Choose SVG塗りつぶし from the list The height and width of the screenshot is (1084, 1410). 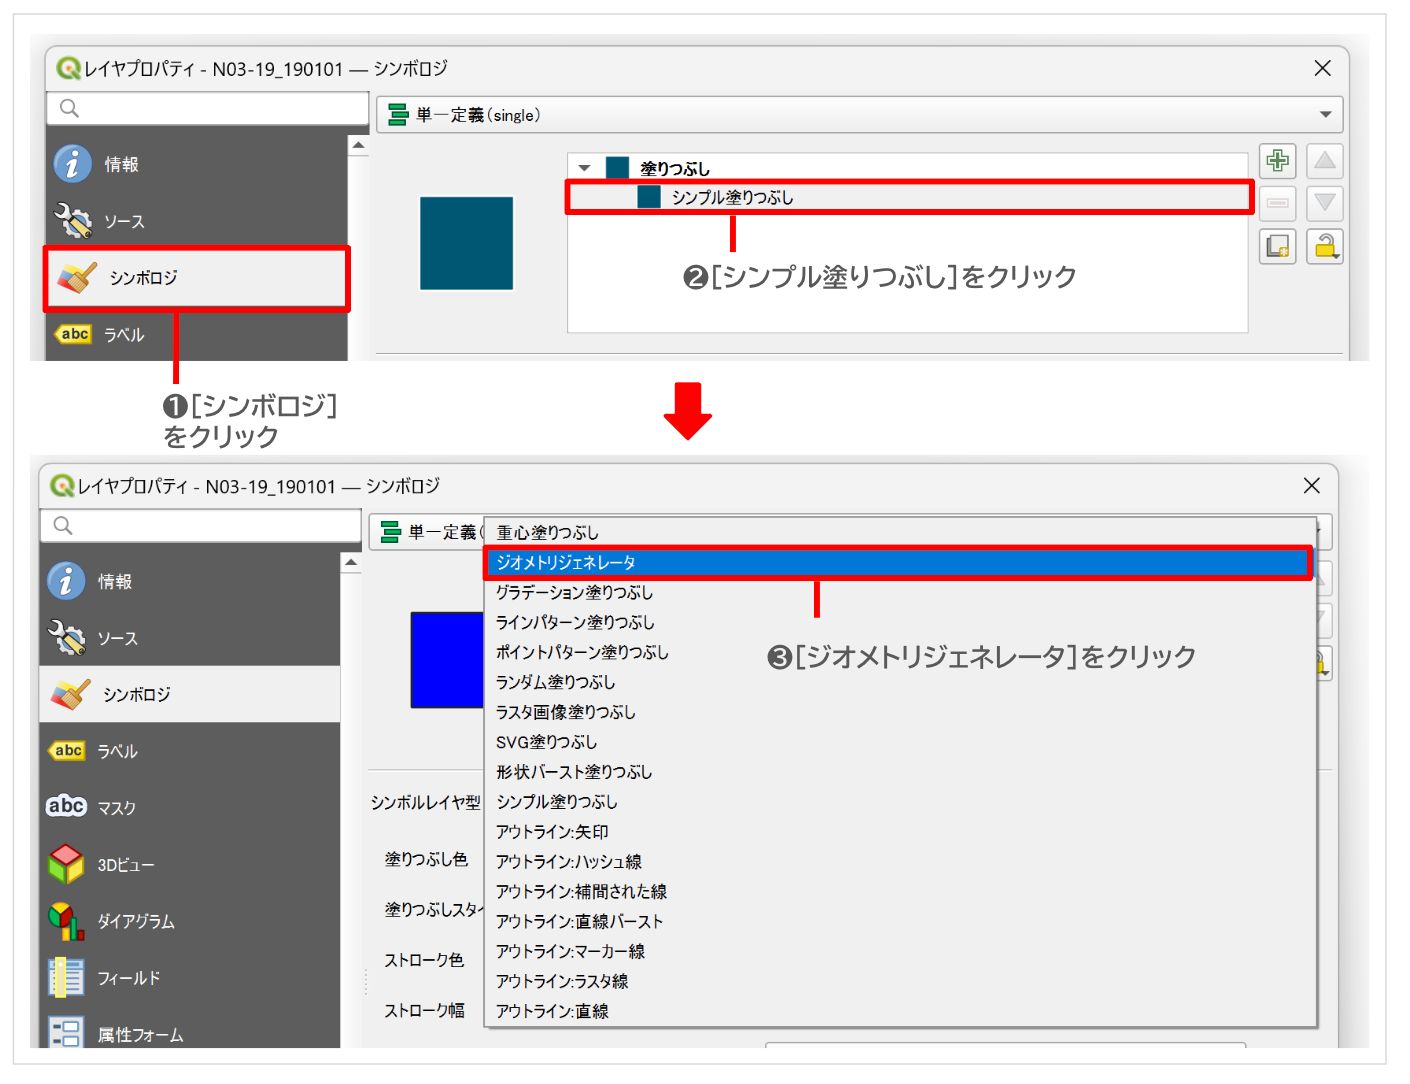click(900, 742)
